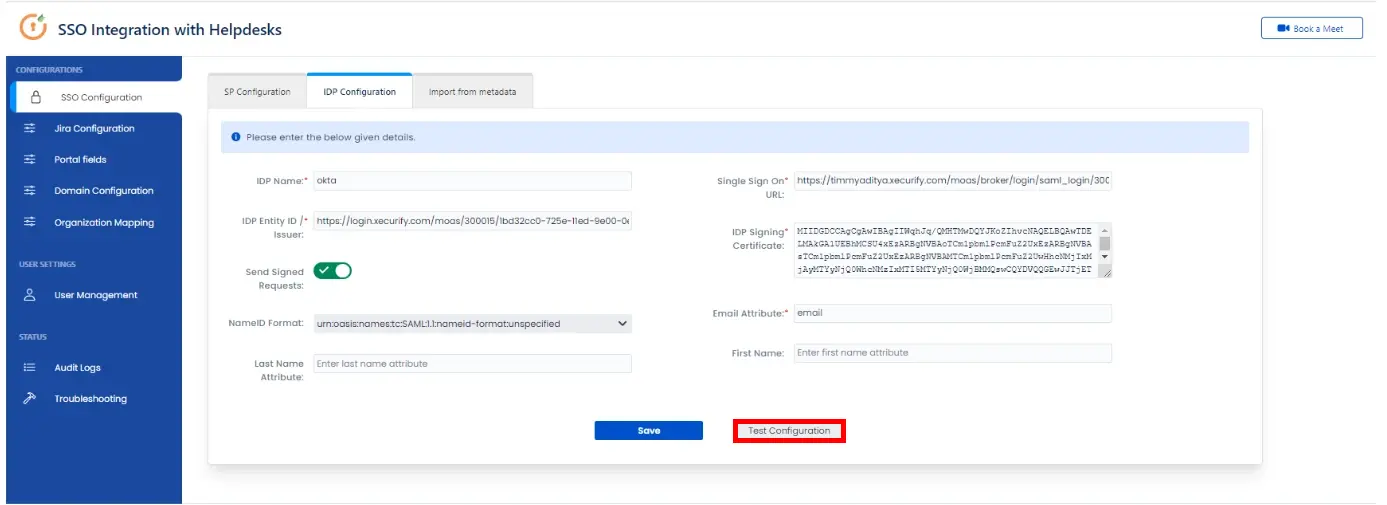Click the "Please enter the below given details." text

[330, 137]
